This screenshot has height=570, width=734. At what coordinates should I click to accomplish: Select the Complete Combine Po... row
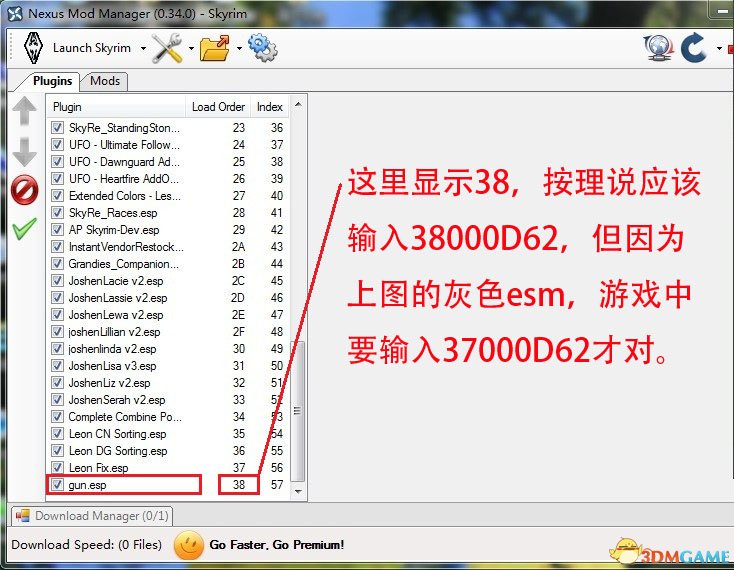tap(169, 417)
